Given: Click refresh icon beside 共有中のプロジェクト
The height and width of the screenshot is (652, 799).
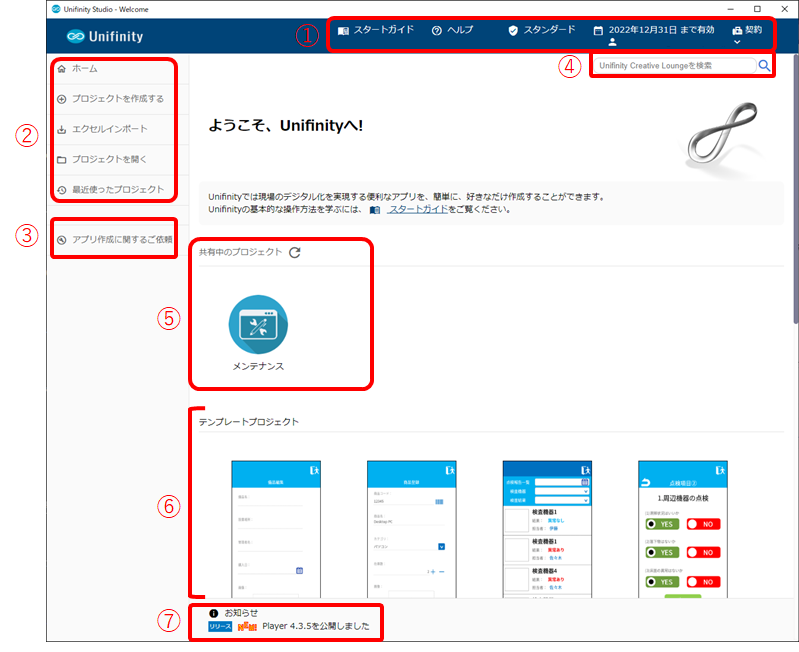Looking at the screenshot, I should [x=295, y=252].
